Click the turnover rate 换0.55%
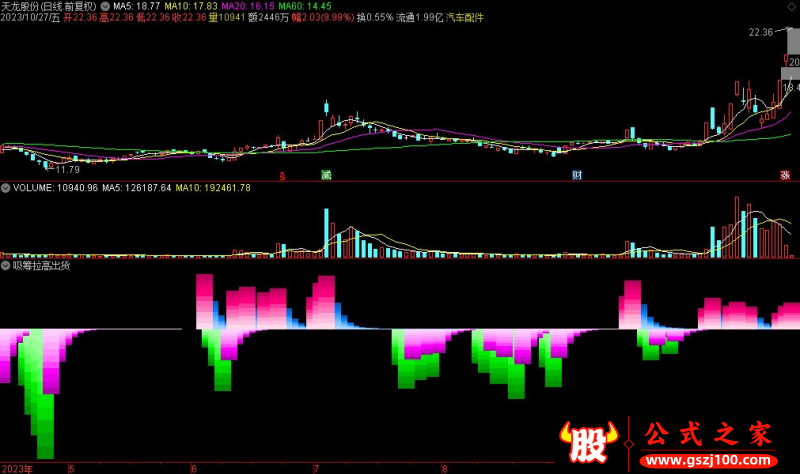 (x=375, y=18)
